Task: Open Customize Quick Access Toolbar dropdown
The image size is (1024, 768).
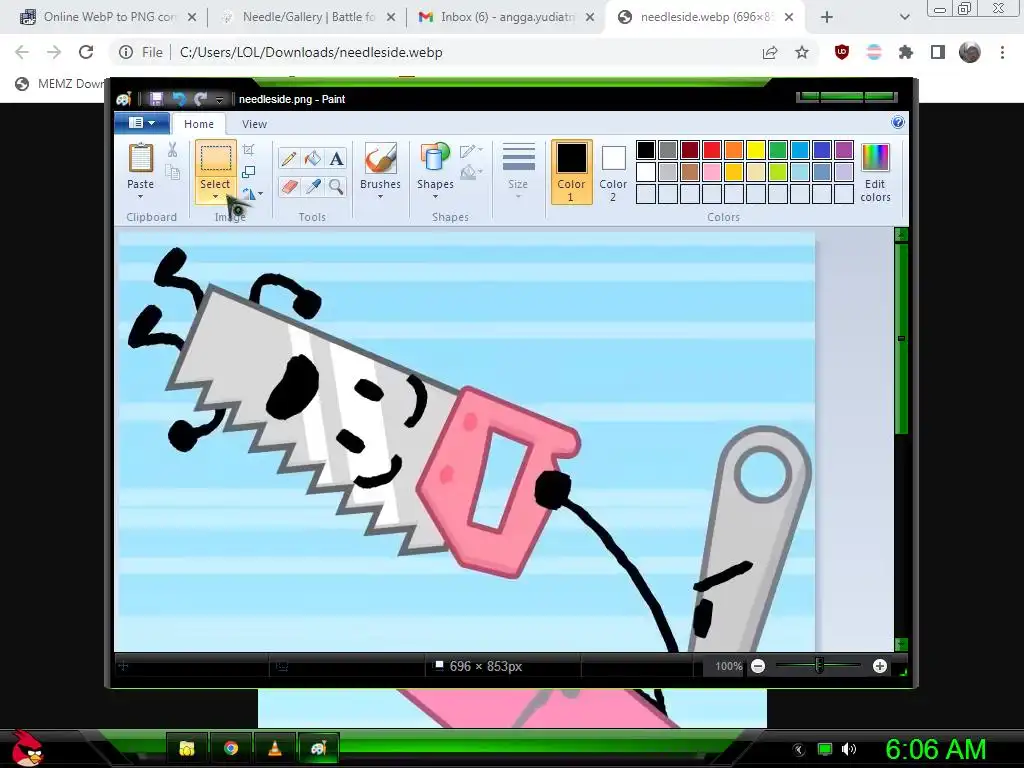Action: (219, 99)
